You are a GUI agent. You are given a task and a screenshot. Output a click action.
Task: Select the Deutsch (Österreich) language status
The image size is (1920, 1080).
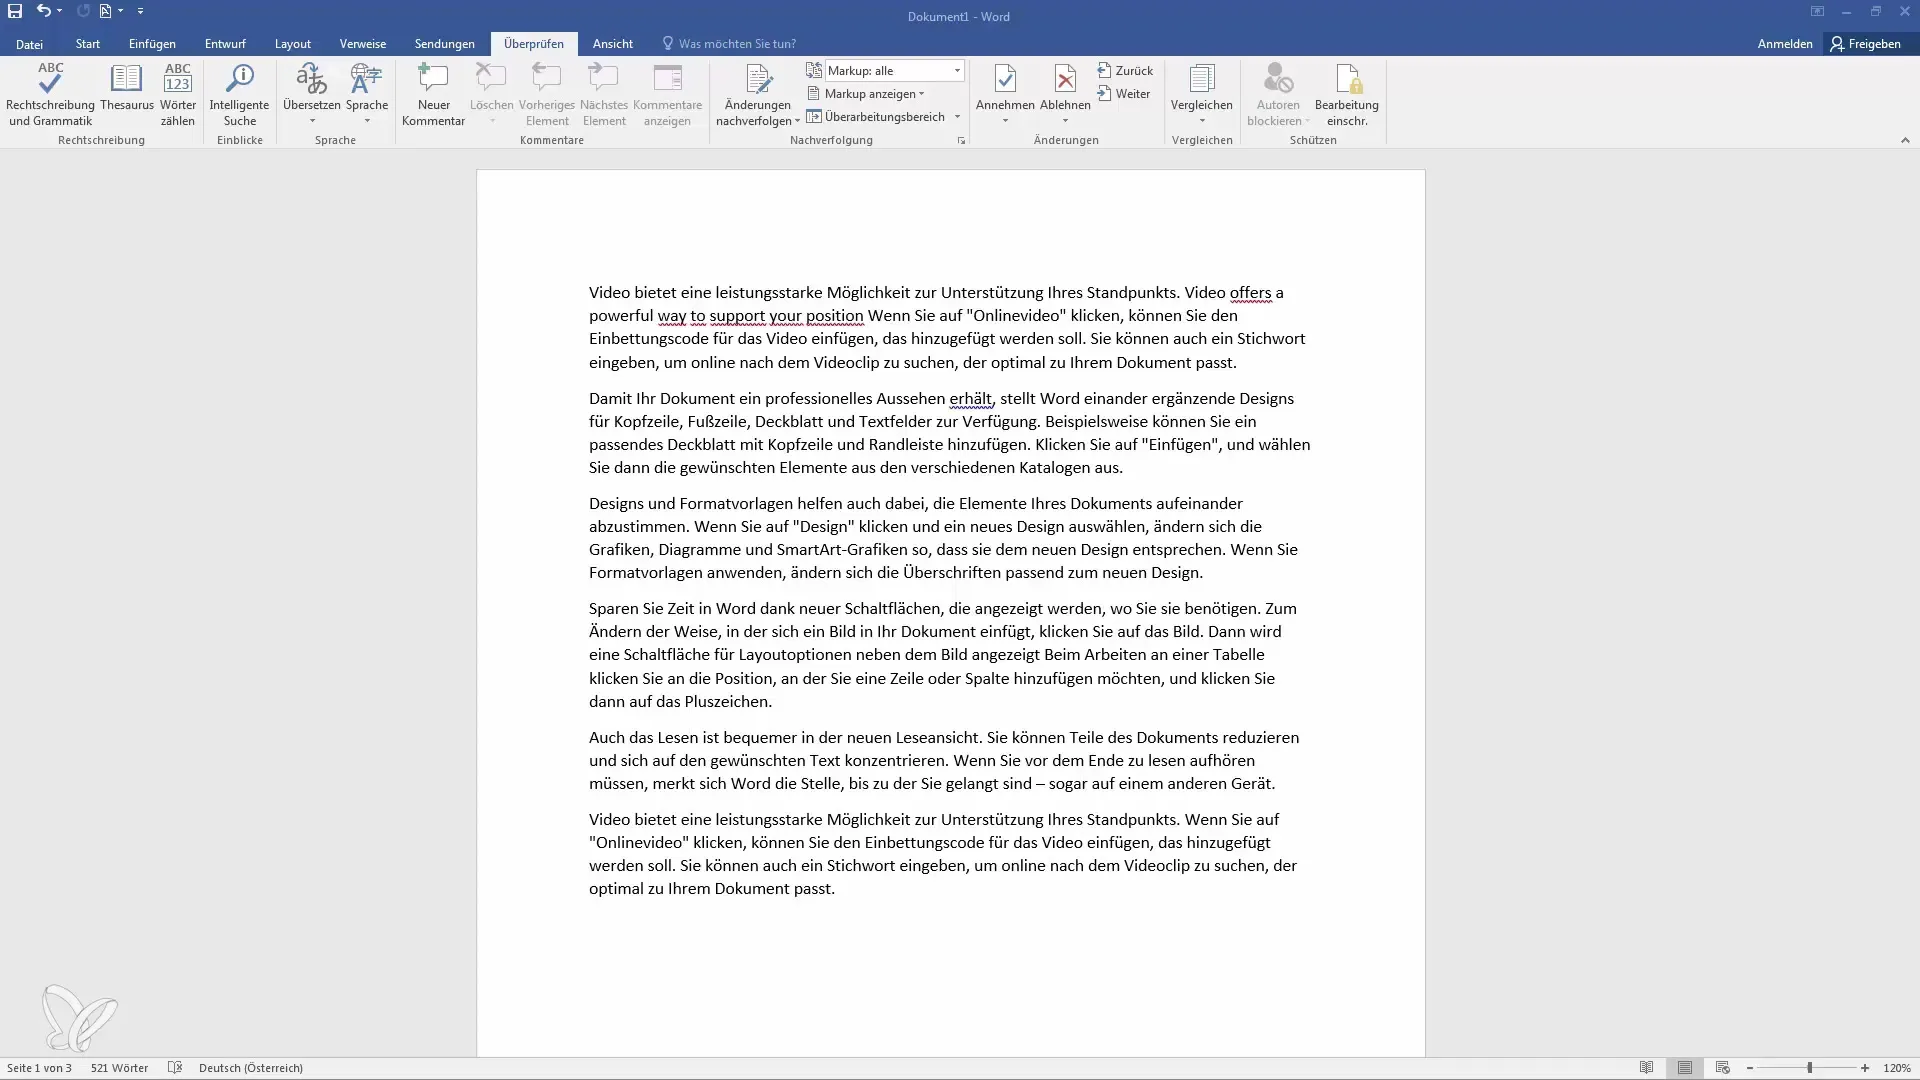[x=251, y=1067]
